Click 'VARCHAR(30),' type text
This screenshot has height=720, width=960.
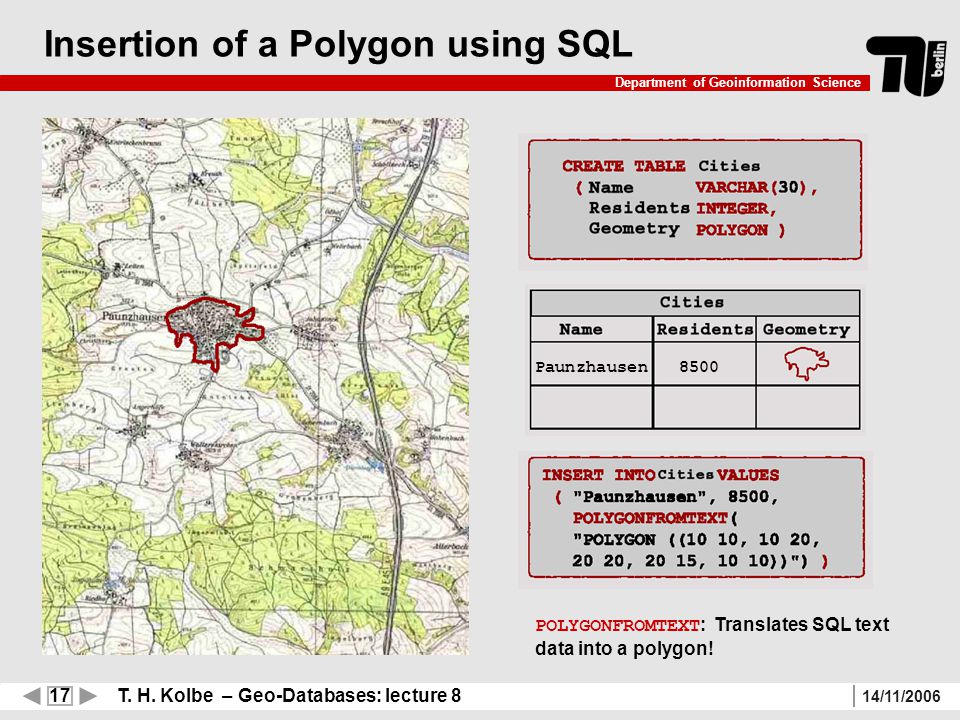pyautogui.click(x=756, y=187)
